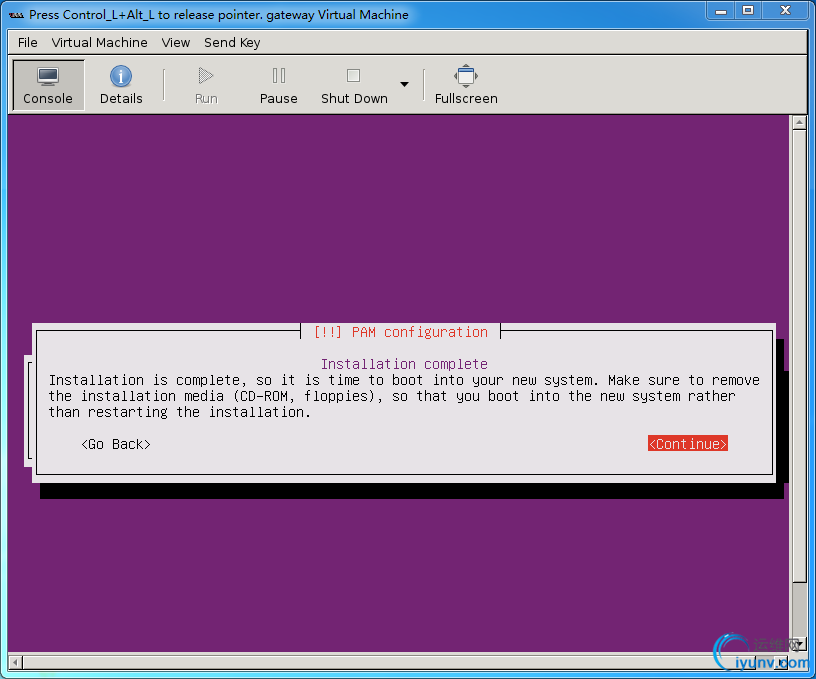Viewport: 816px width, 679px height.
Task: Expand the Shut Down dropdown arrow
Action: (404, 84)
